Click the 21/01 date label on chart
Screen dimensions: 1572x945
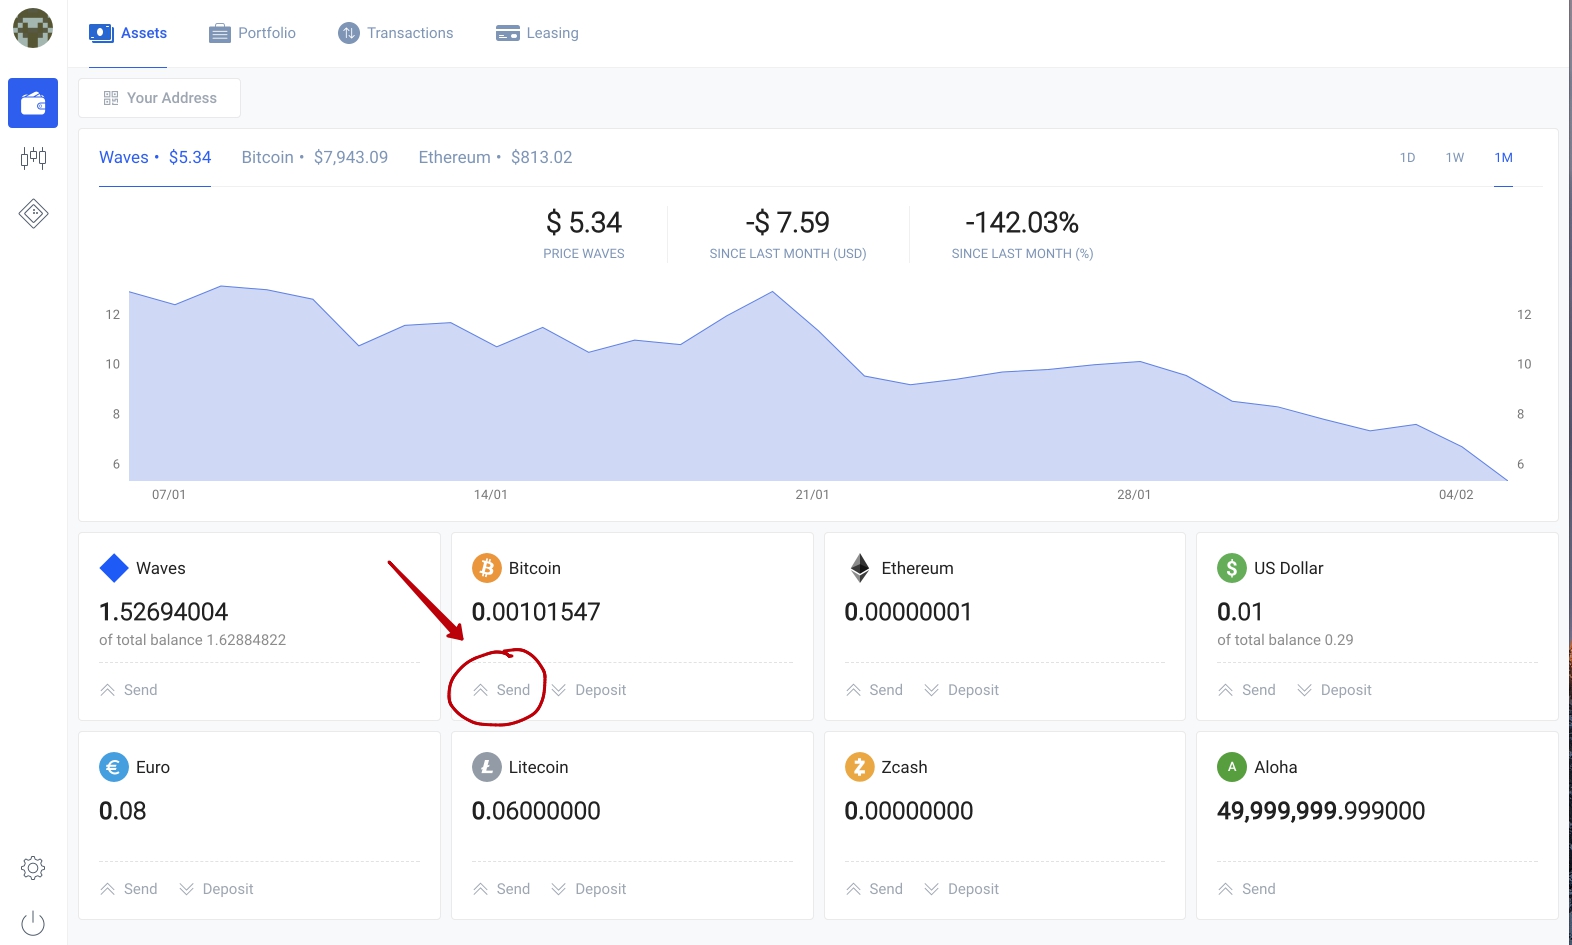click(812, 495)
